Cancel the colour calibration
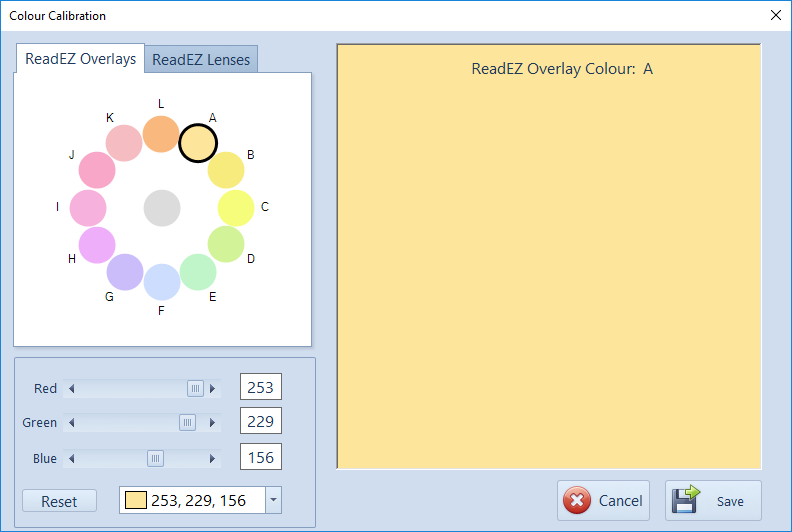Viewport: 792px width, 532px height. [604, 500]
